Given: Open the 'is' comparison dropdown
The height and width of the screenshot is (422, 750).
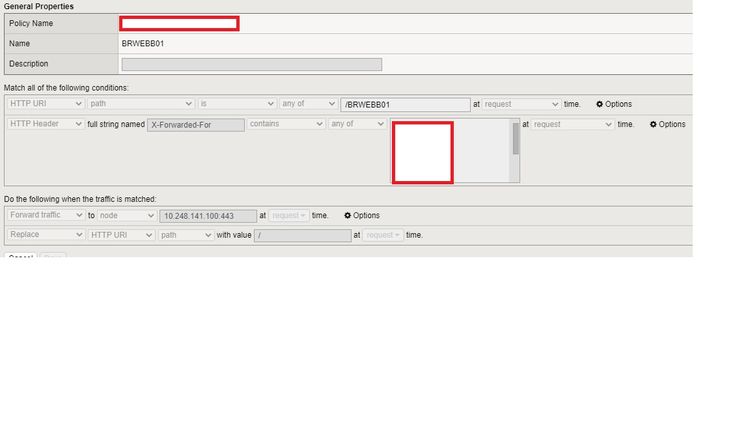Looking at the screenshot, I should click(237, 103).
